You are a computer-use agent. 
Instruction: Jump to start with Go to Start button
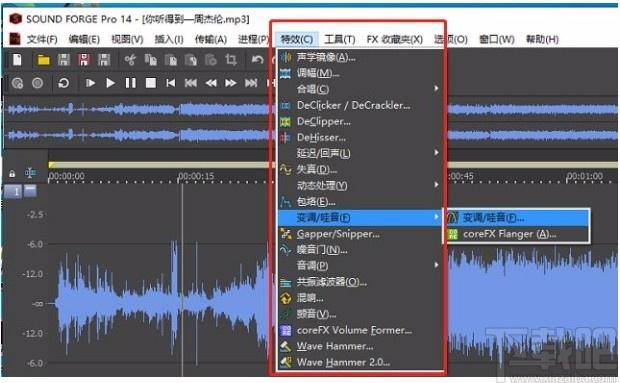pyautogui.click(x=170, y=83)
